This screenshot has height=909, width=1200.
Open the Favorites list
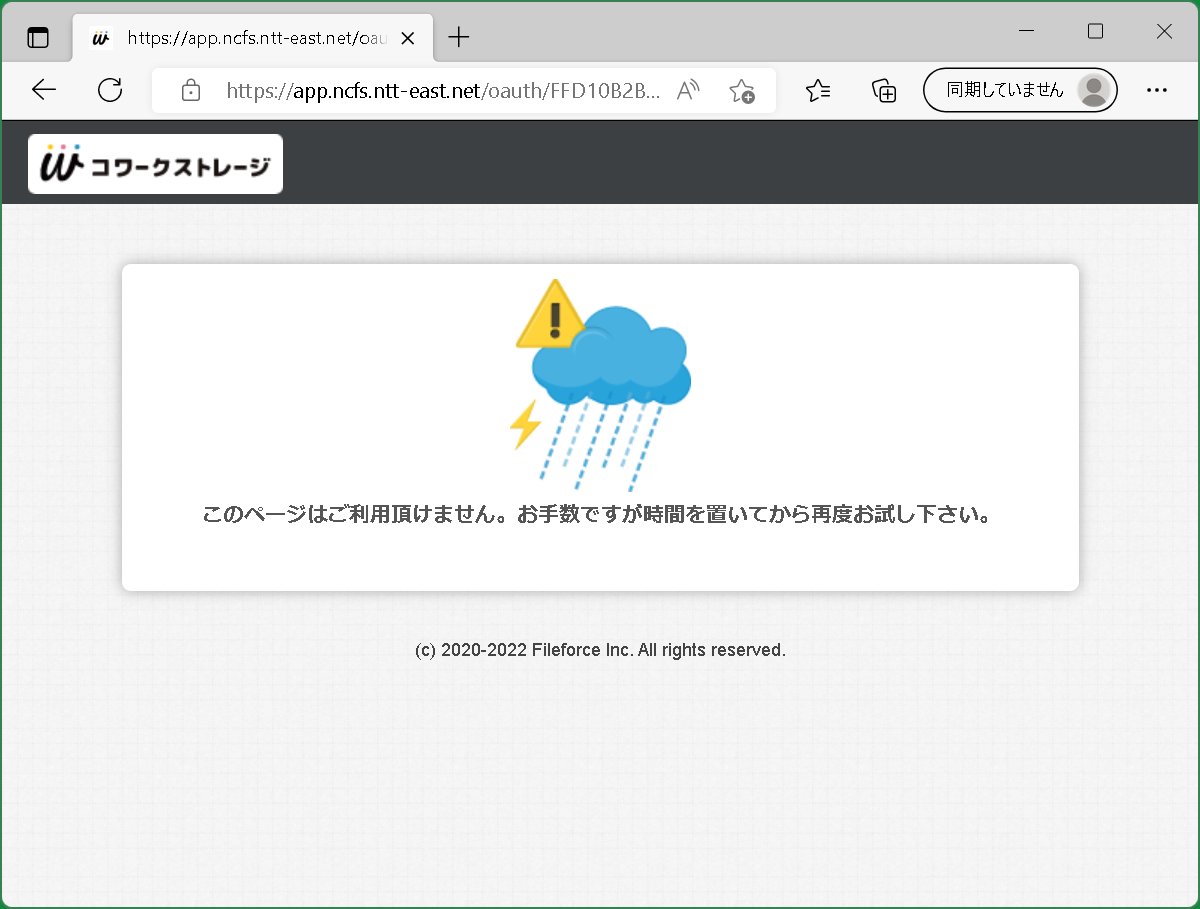click(818, 90)
